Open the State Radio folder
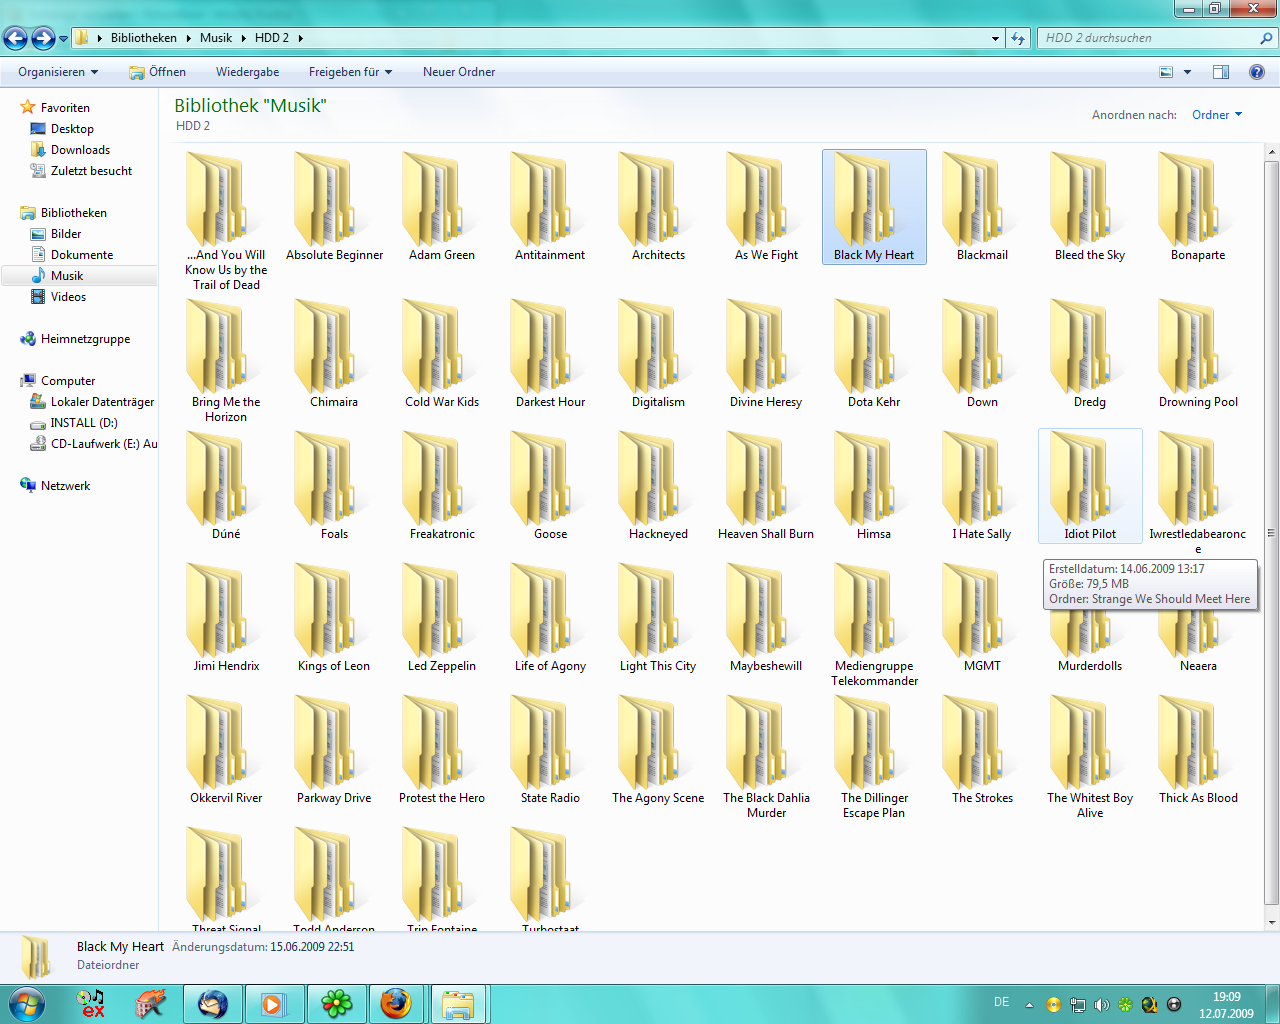 click(550, 750)
